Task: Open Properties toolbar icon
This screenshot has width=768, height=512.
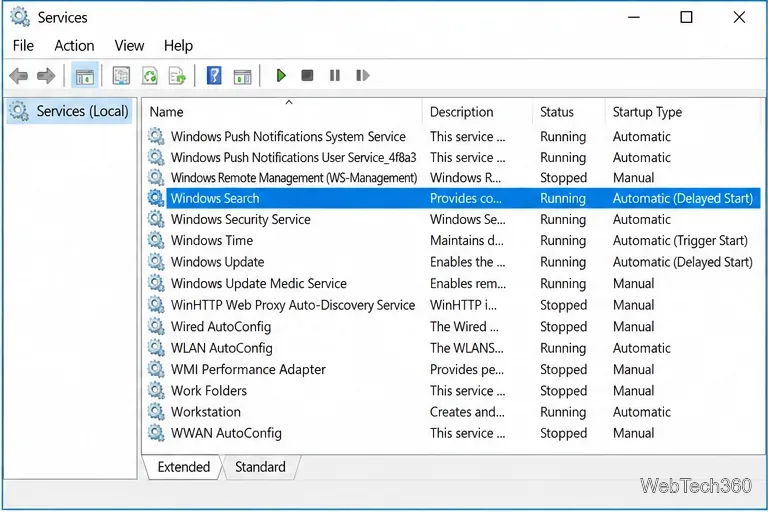Action: tap(121, 76)
